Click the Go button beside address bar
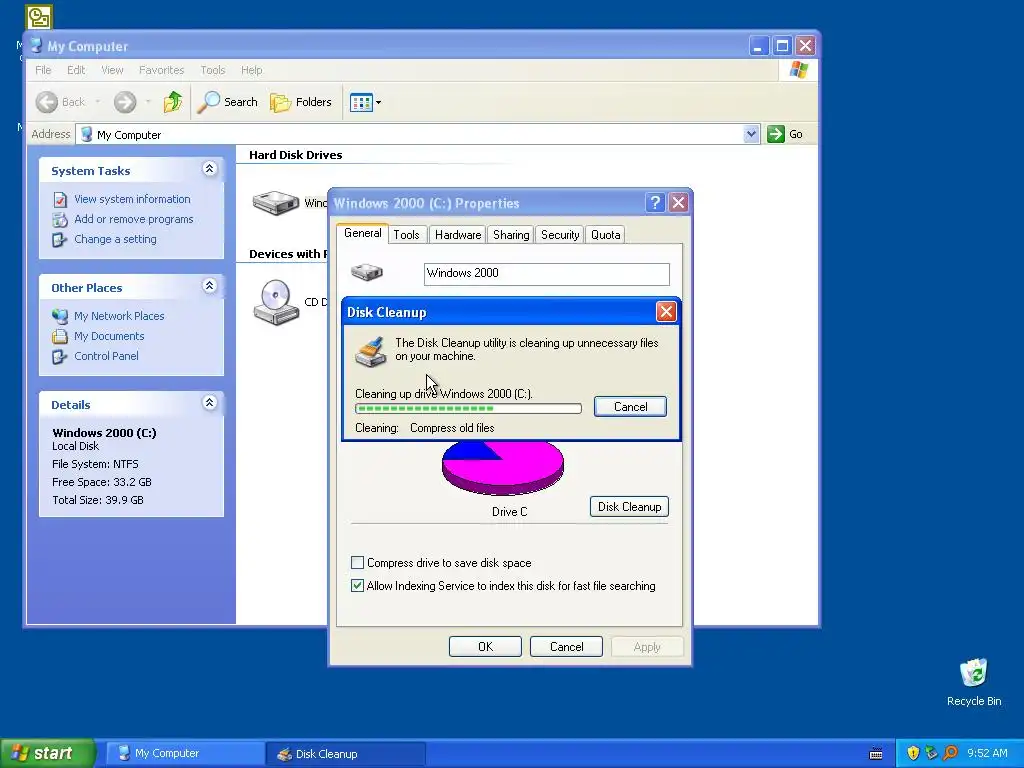The image size is (1024, 768). tap(785, 134)
